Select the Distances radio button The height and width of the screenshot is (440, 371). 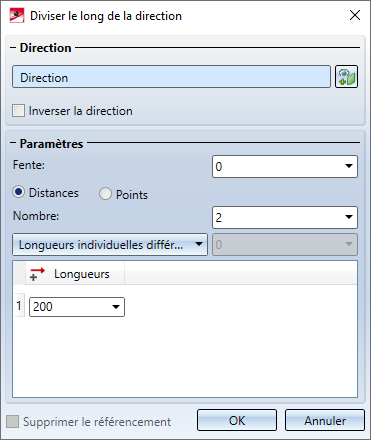[19, 192]
